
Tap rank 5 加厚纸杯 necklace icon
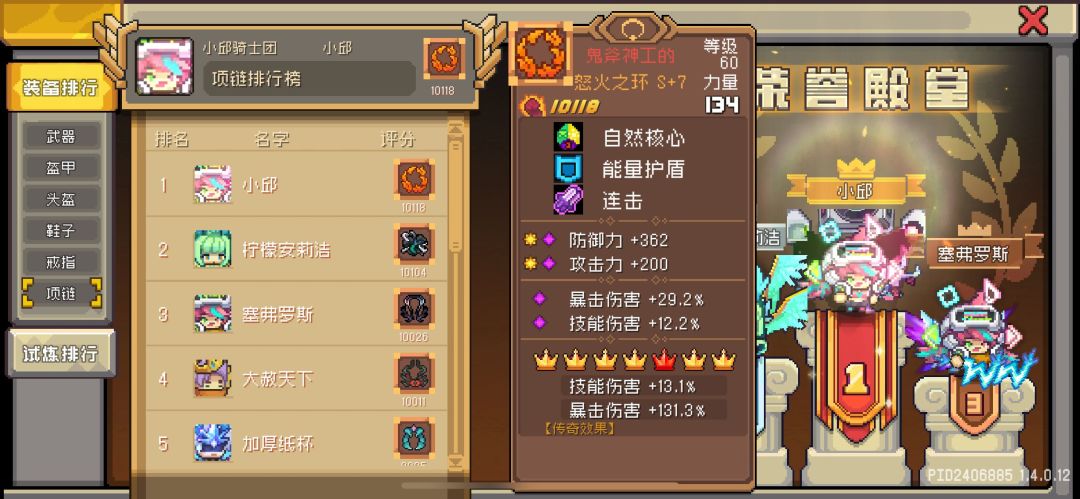[414, 438]
